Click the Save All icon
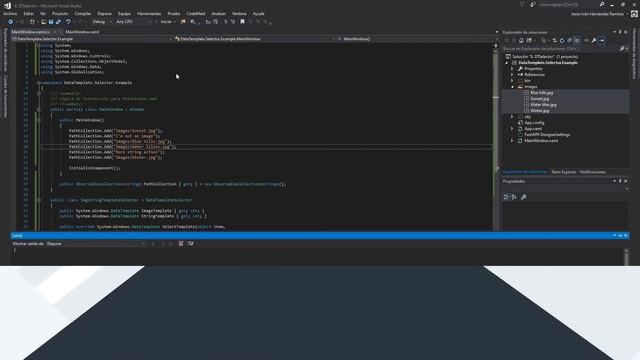This screenshot has width=640, height=360. (x=58, y=22)
